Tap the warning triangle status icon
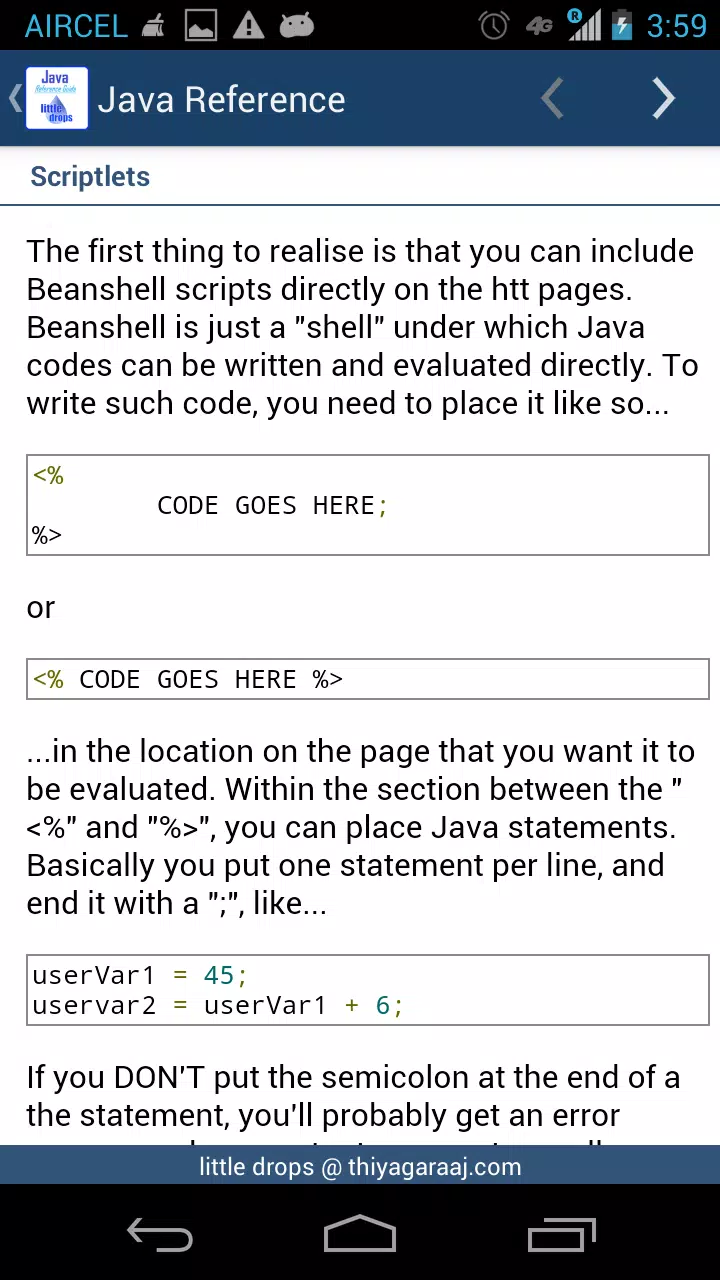The height and width of the screenshot is (1280, 720). 248,25
